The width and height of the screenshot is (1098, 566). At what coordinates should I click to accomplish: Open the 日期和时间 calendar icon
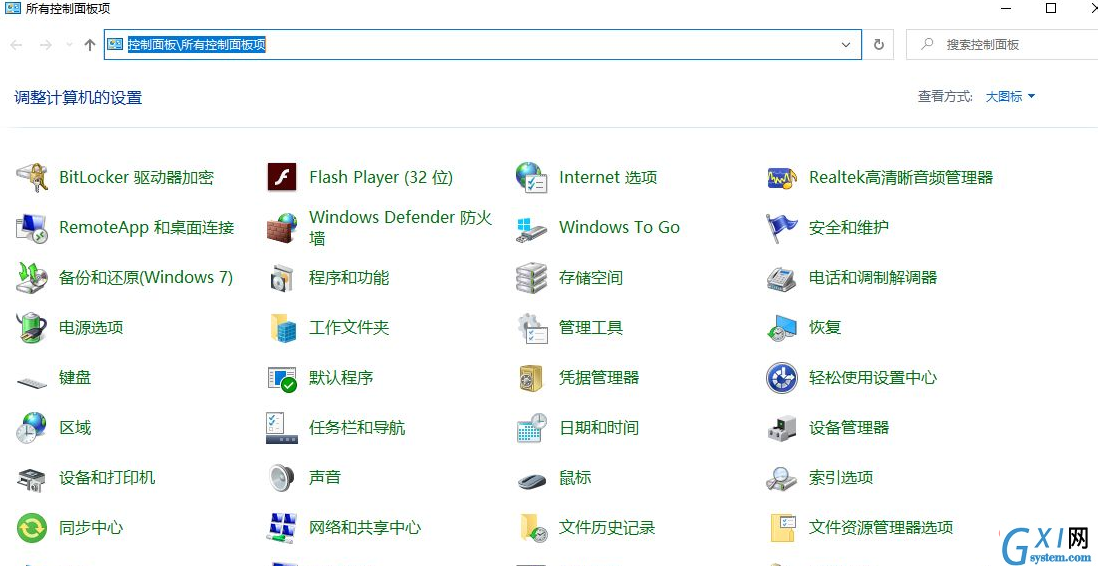[x=532, y=428]
